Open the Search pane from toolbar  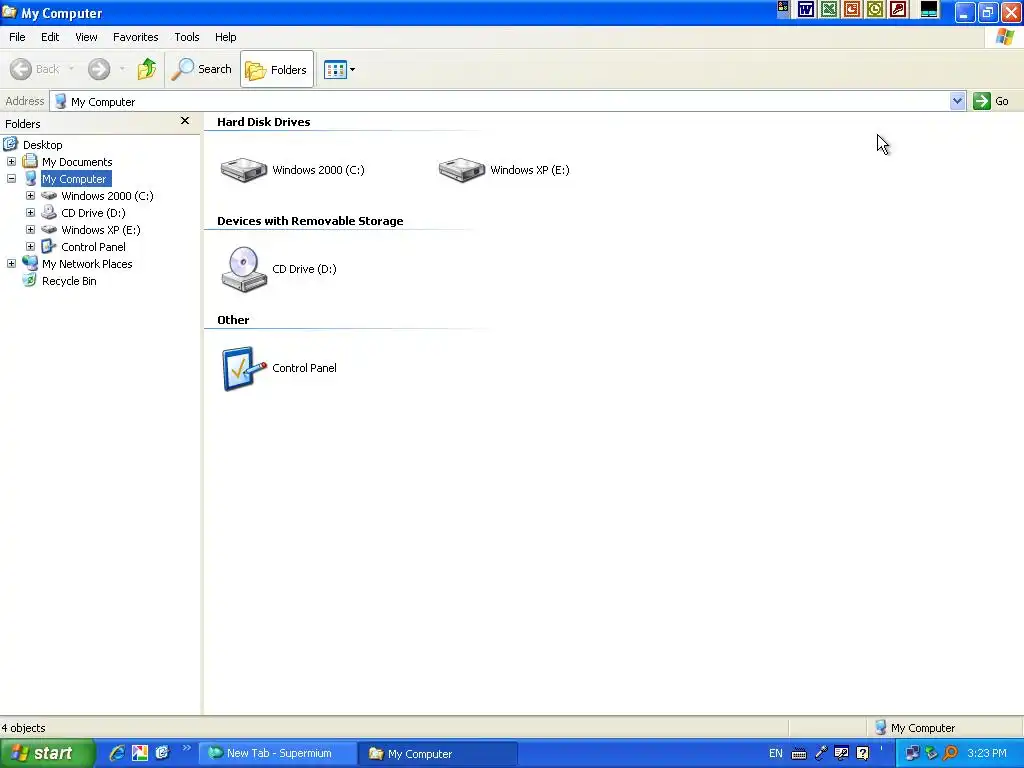point(201,69)
